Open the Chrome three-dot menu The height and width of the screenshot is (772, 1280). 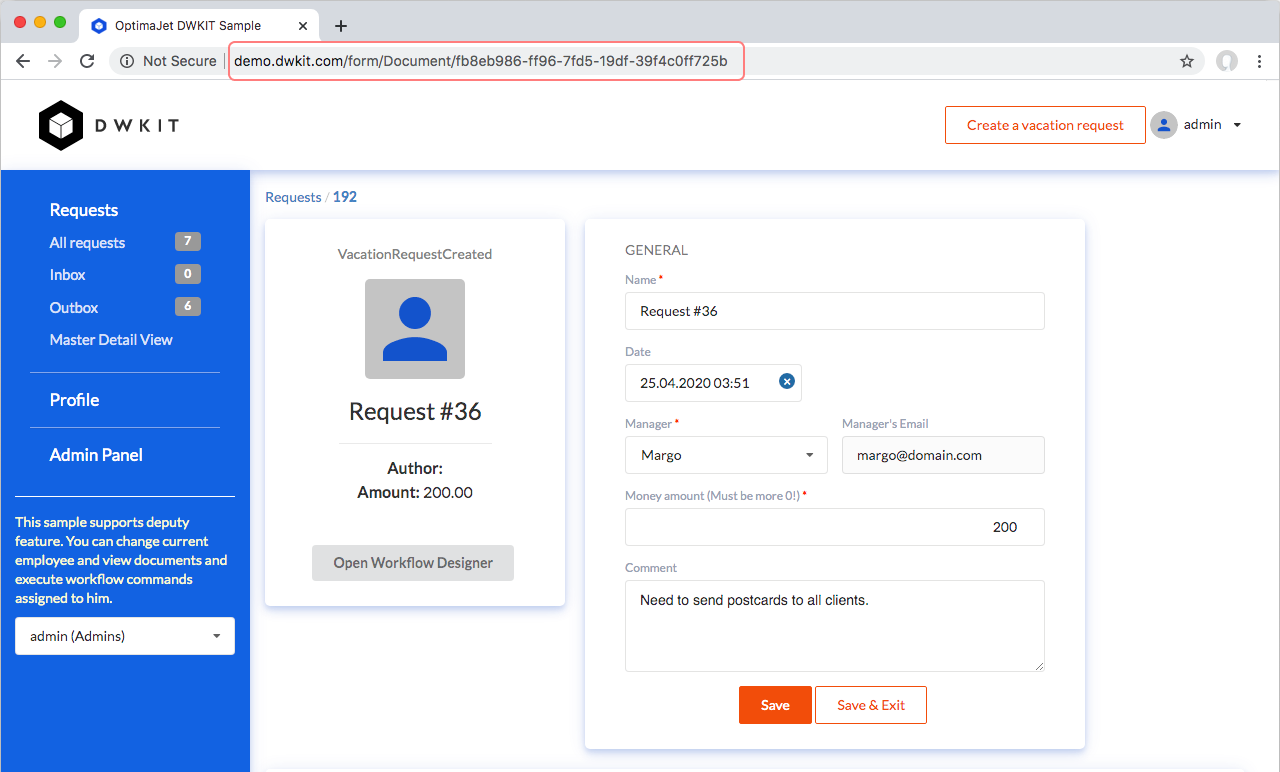[x=1259, y=61]
